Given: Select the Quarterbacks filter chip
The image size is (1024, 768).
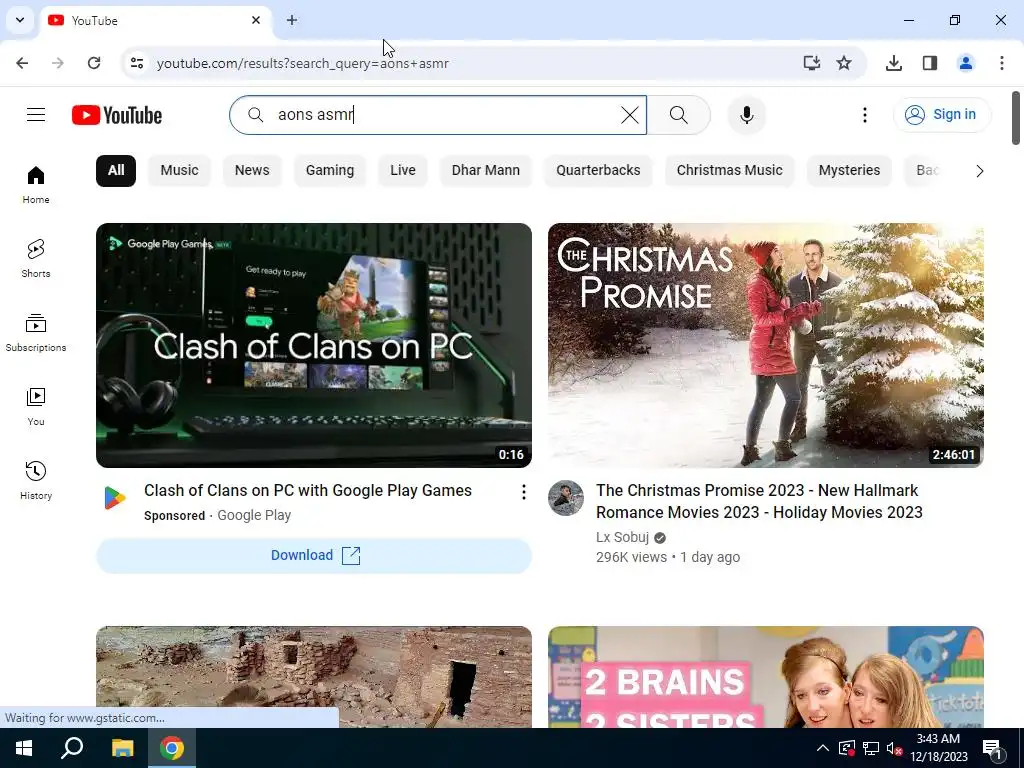Looking at the screenshot, I should (598, 170).
